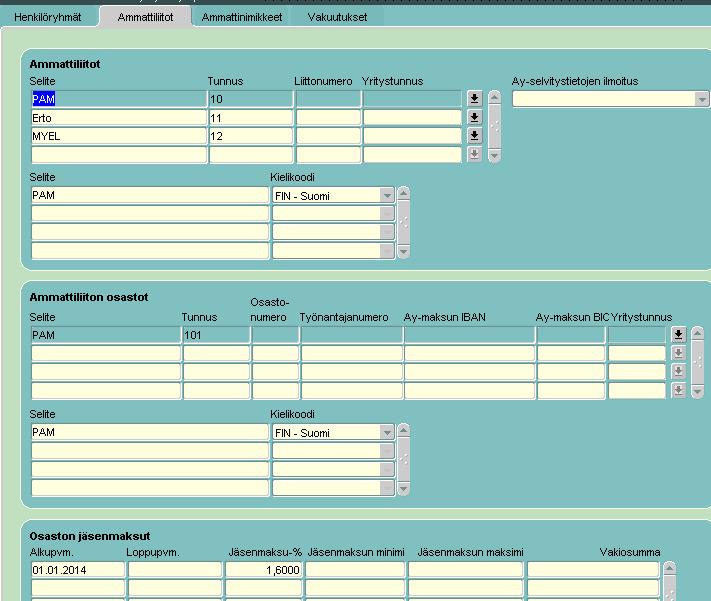
Task: Click Yritystunnus field in MYEL row
Action: pyautogui.click(x=412, y=136)
